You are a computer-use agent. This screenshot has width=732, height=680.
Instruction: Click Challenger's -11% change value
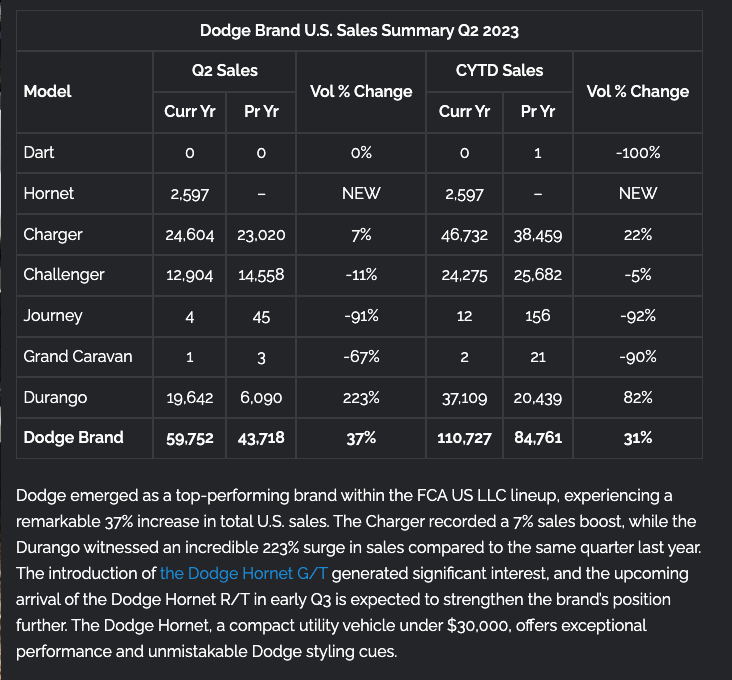tap(361, 275)
